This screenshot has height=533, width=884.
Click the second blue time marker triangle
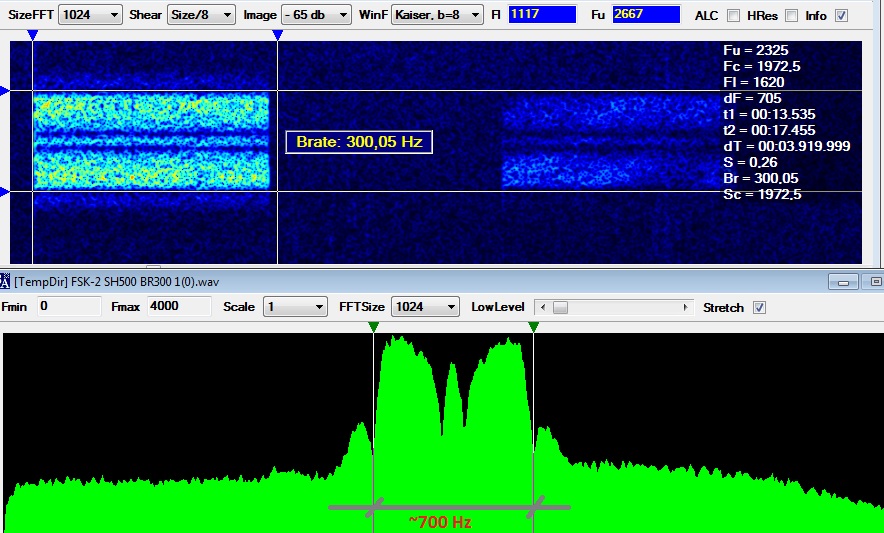point(277,36)
